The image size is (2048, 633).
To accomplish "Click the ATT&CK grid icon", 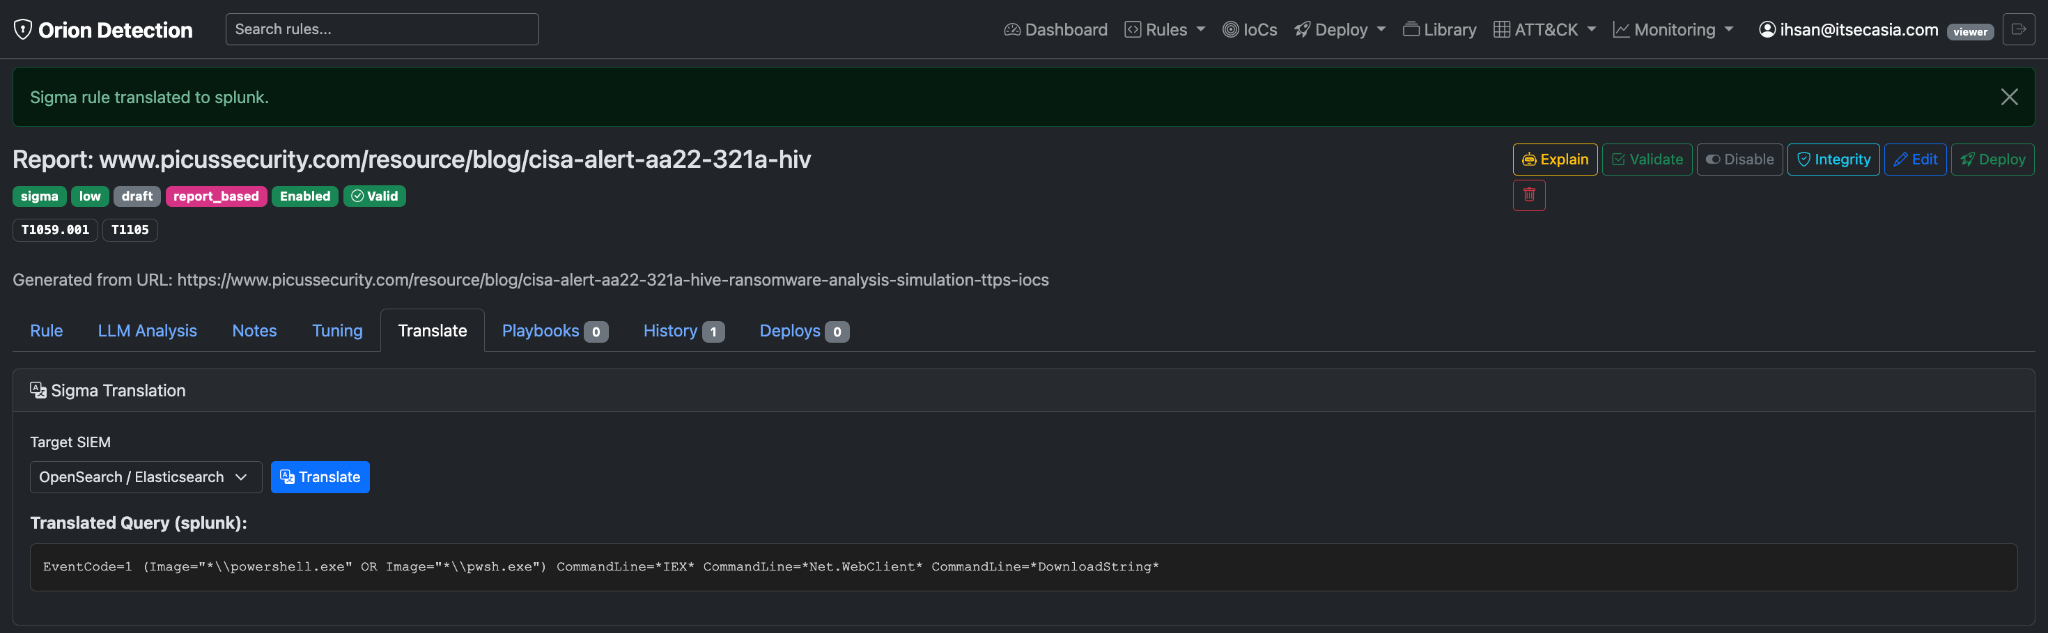I will click(x=1502, y=30).
